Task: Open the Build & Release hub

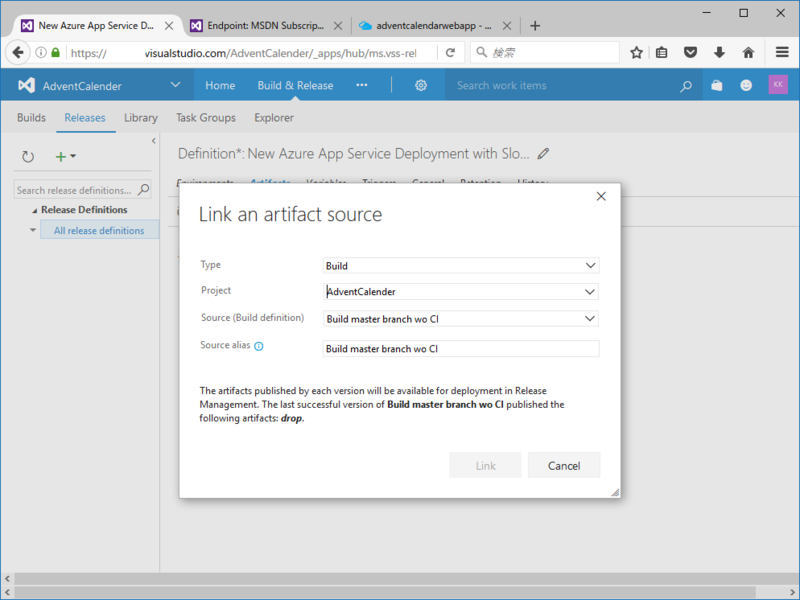Action: tap(295, 85)
